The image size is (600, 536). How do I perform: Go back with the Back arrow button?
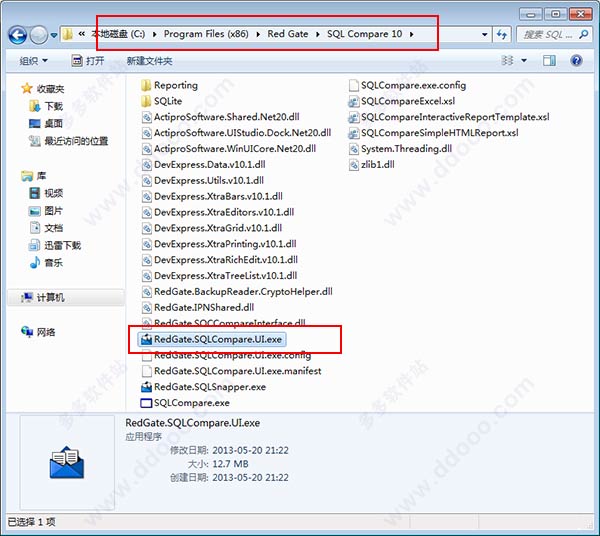pos(18,35)
